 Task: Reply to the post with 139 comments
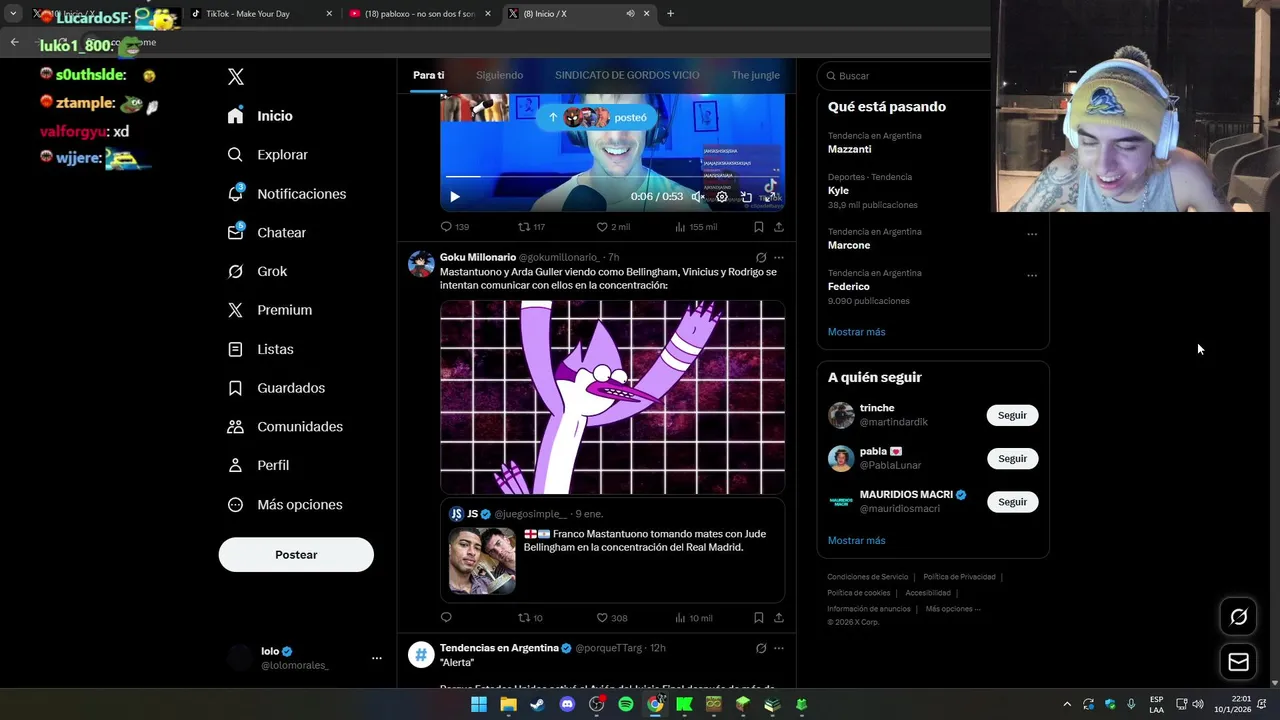pyautogui.click(x=455, y=227)
